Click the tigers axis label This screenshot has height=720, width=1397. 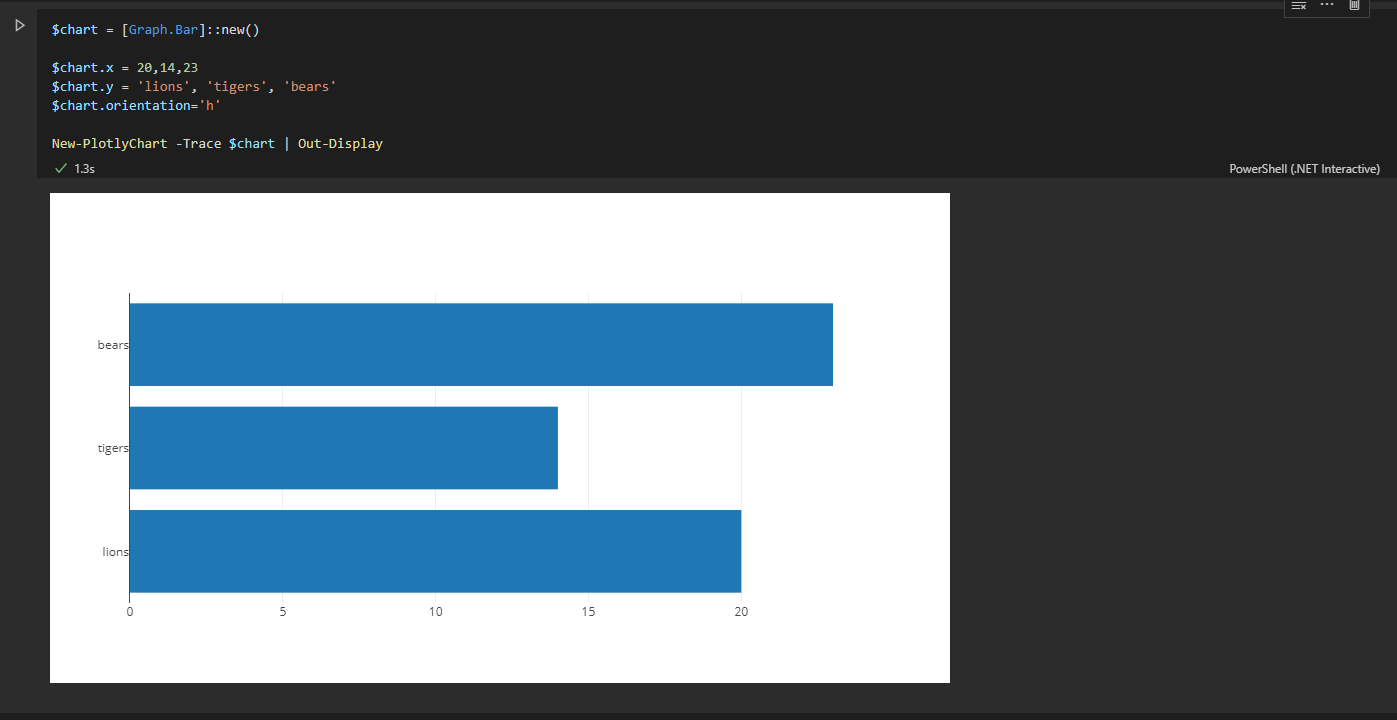click(x=112, y=447)
